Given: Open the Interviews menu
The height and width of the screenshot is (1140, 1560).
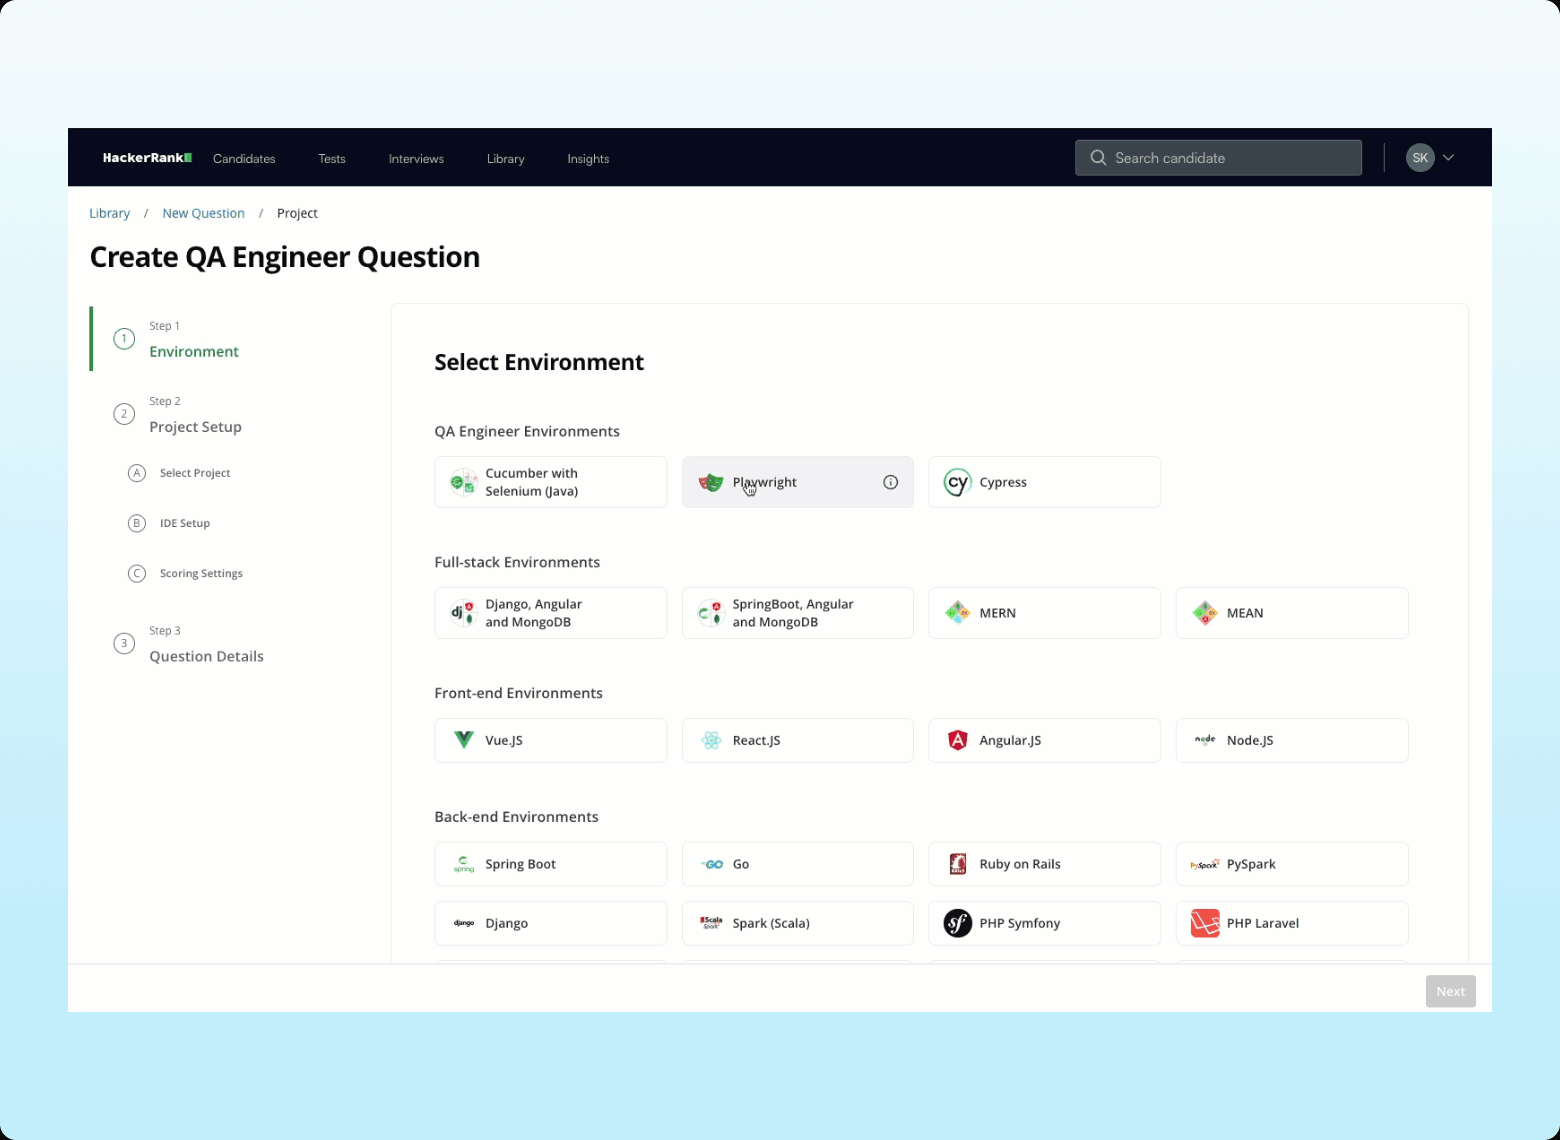Looking at the screenshot, I should click(416, 159).
